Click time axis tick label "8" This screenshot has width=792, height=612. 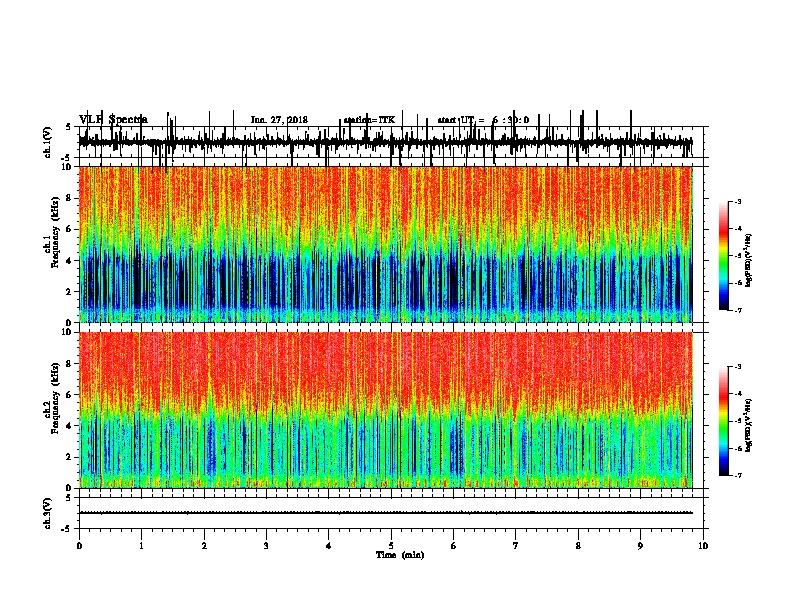[x=578, y=545]
